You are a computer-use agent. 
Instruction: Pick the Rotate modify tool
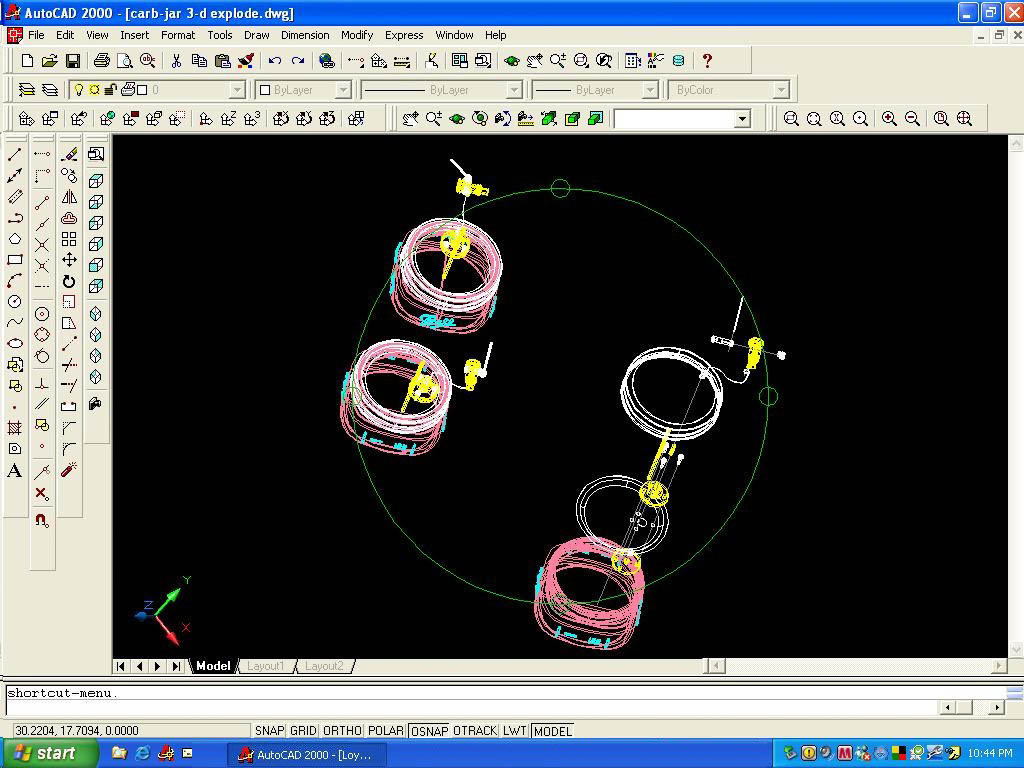69,281
